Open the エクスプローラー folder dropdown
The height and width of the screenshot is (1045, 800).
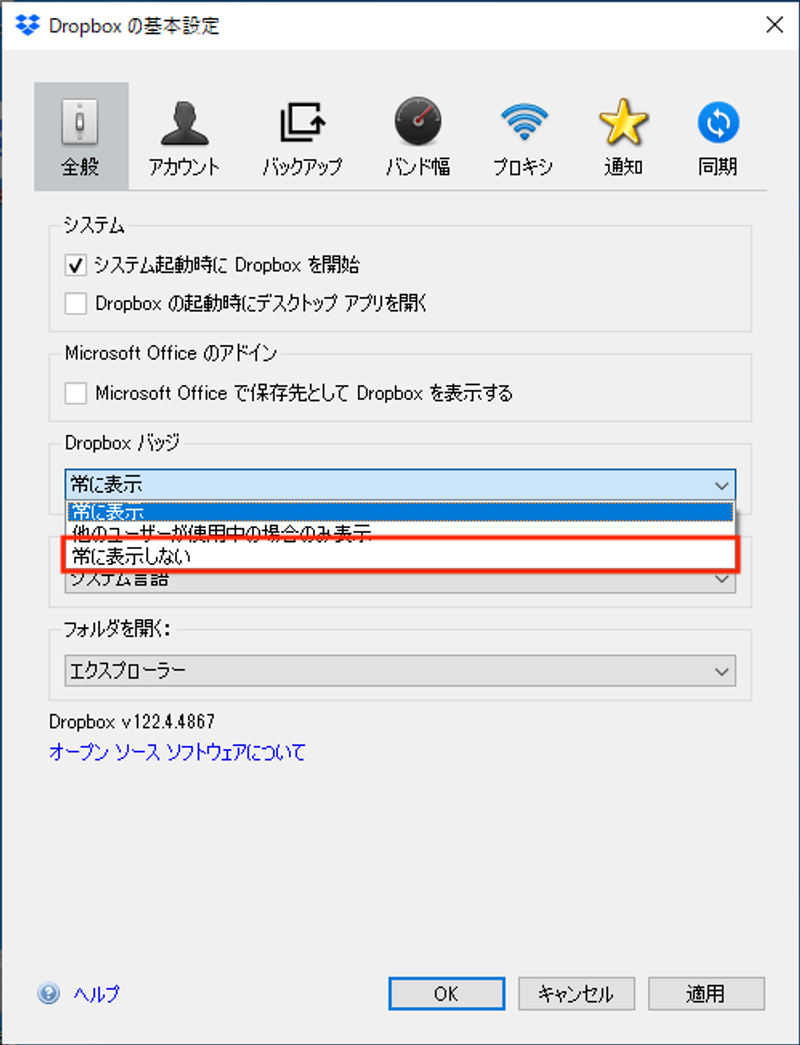point(401,670)
